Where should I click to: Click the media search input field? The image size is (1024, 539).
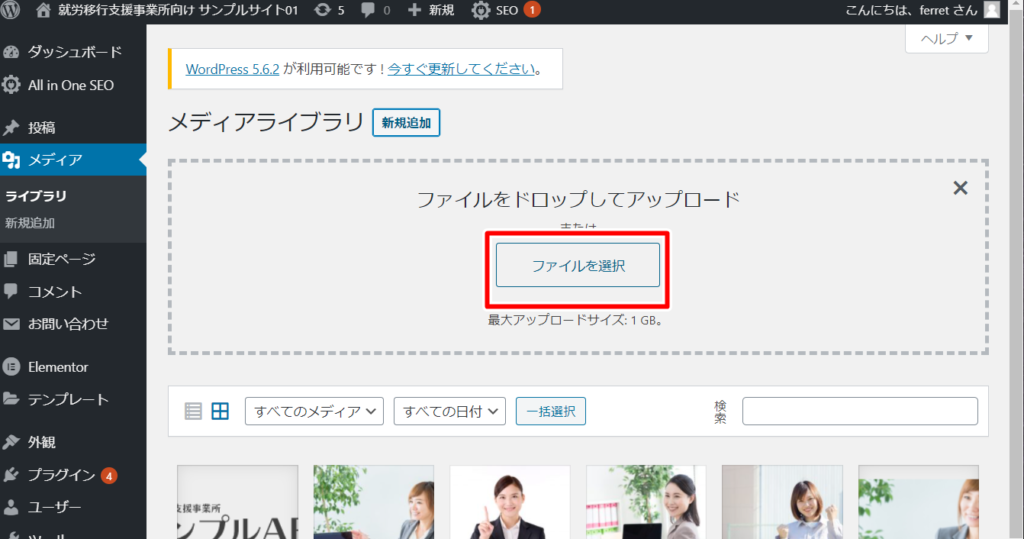[859, 411]
